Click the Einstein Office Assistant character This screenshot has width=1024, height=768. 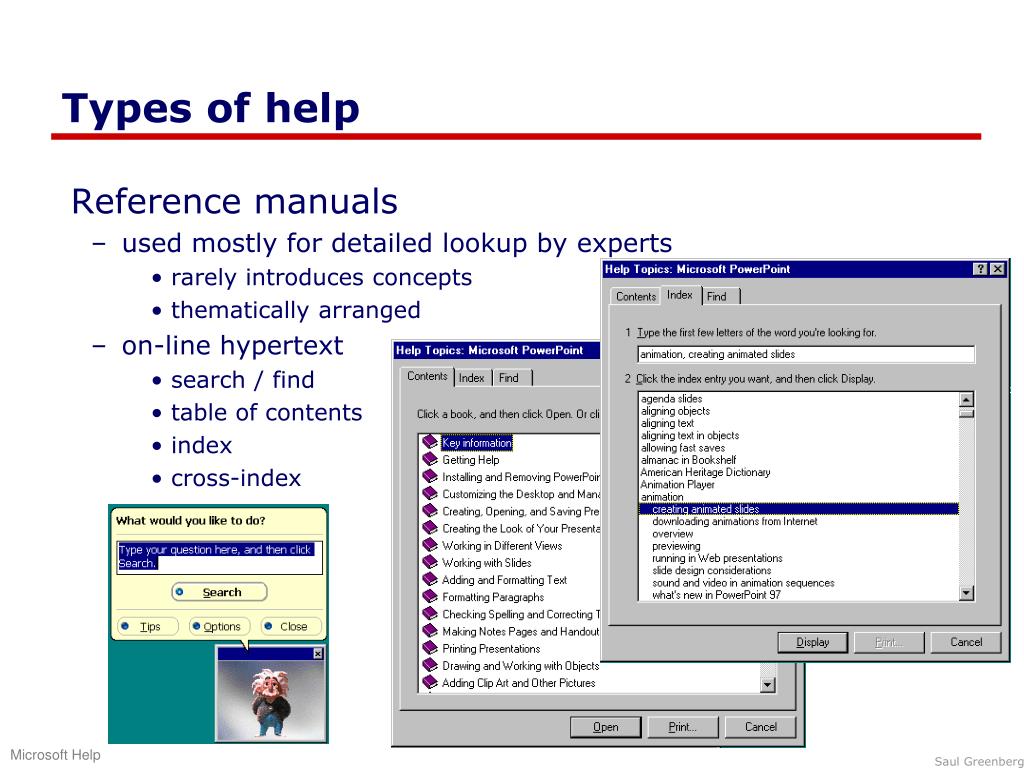click(272, 702)
